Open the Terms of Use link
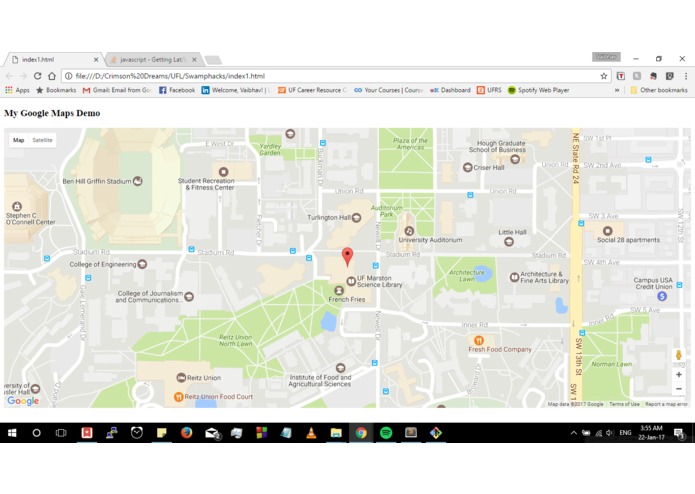This screenshot has width=695, height=494. click(x=624, y=404)
